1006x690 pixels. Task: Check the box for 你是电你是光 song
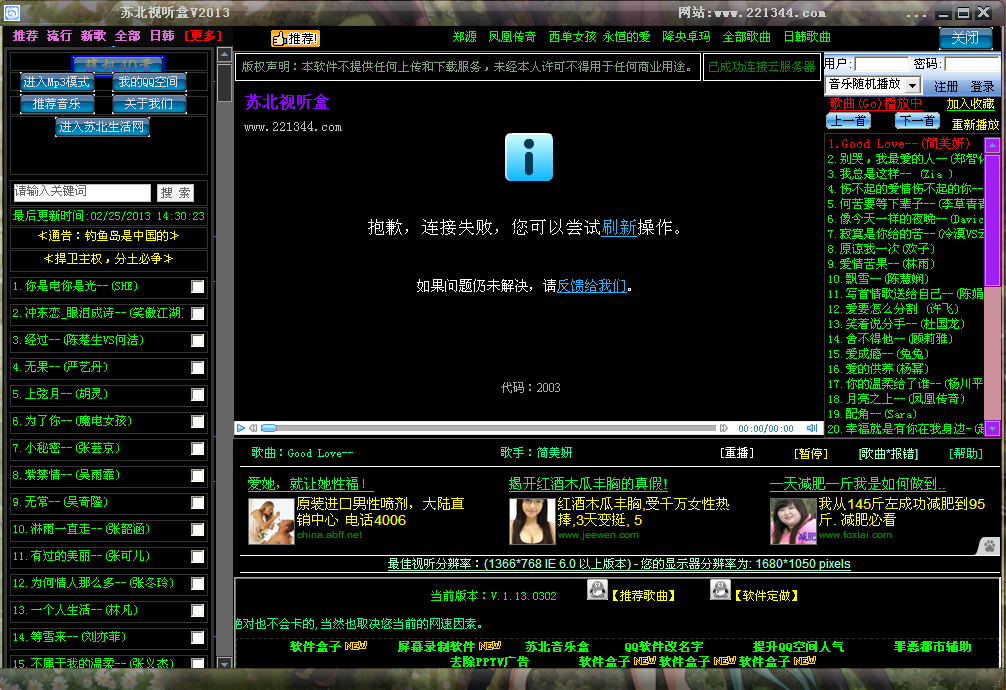tap(198, 287)
